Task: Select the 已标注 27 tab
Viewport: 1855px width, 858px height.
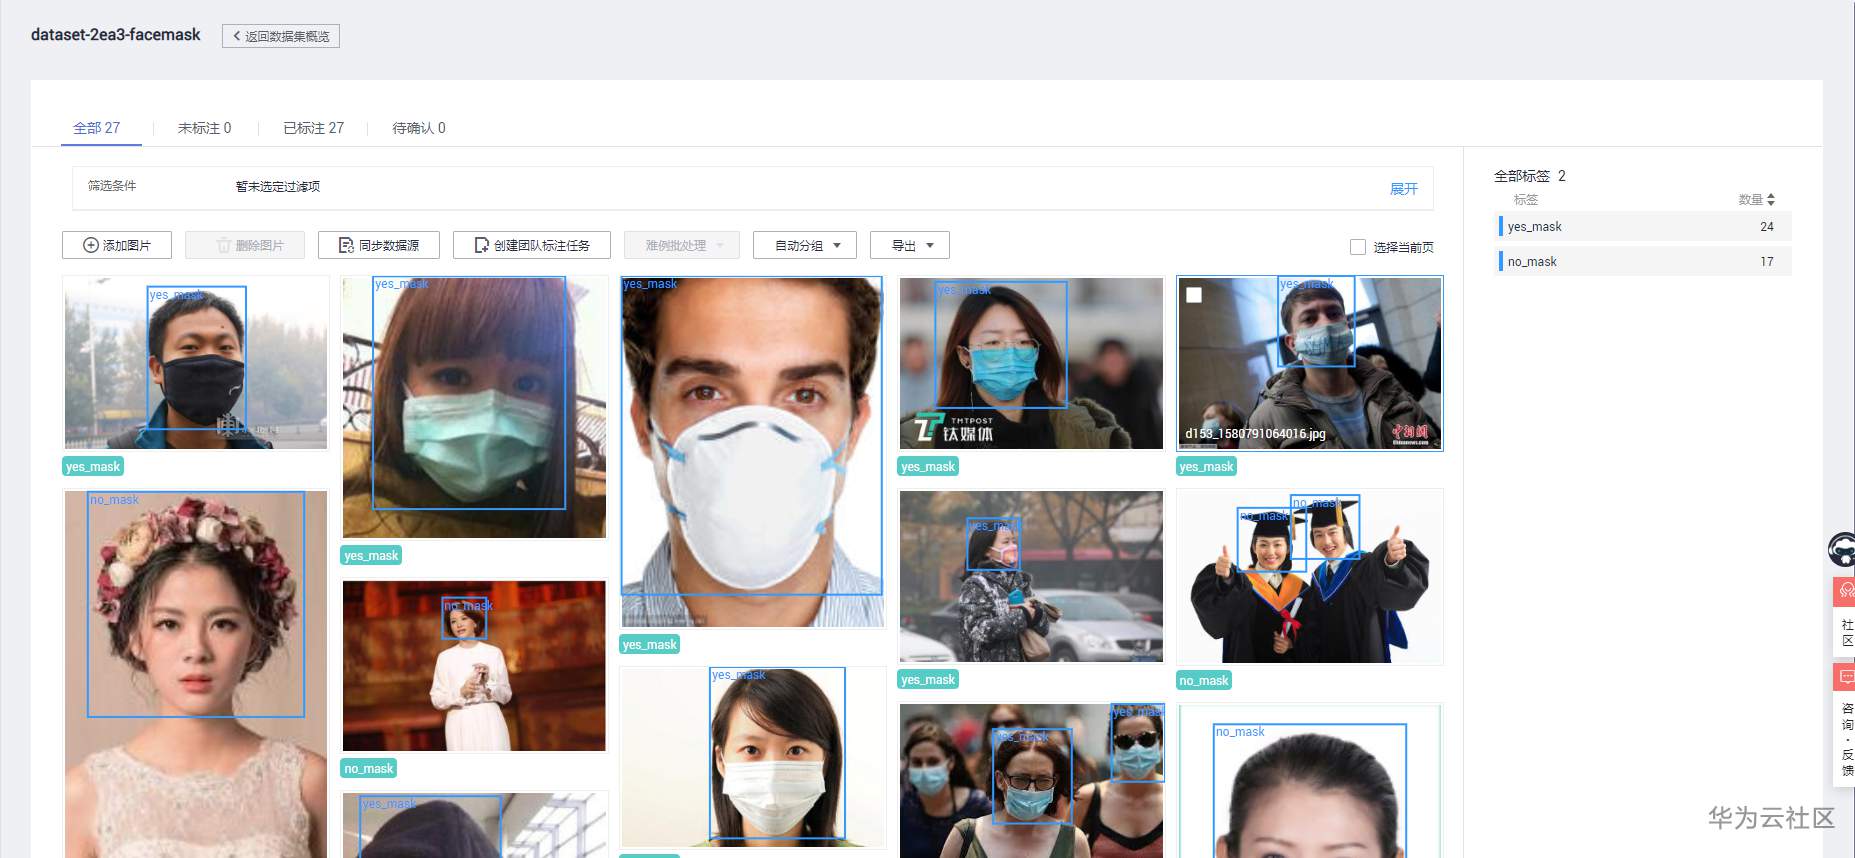Action: click(x=313, y=128)
